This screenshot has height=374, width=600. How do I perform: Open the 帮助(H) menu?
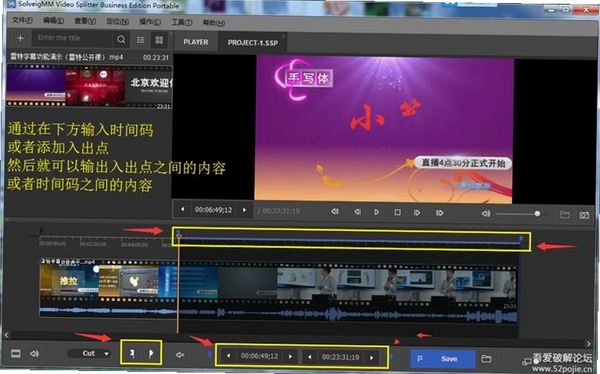[214, 23]
